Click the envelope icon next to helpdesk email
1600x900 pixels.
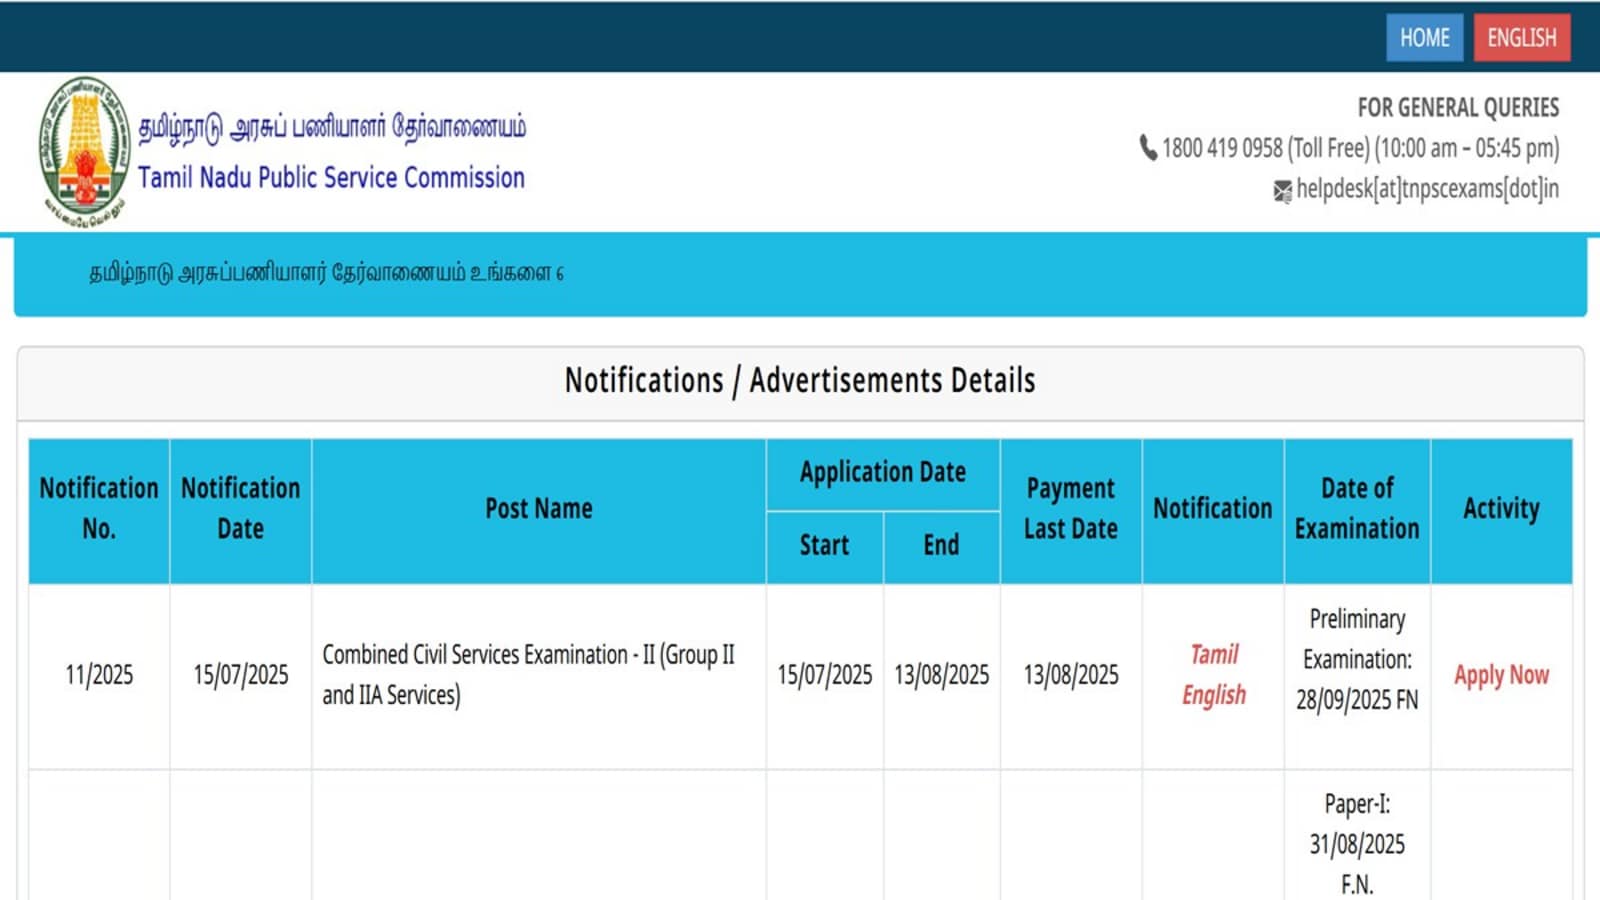pos(1282,190)
